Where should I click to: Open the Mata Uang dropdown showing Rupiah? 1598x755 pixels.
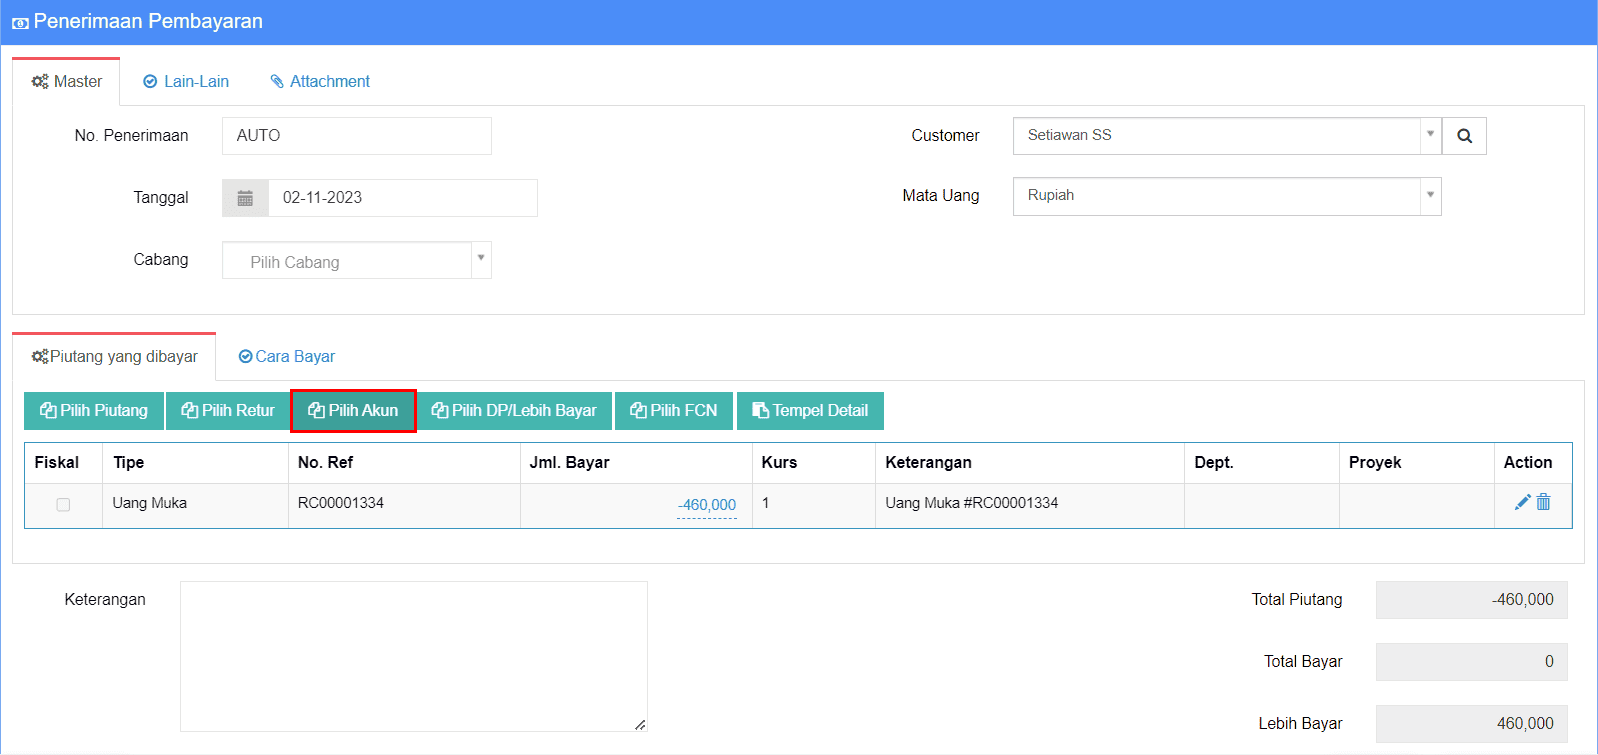point(1227,196)
